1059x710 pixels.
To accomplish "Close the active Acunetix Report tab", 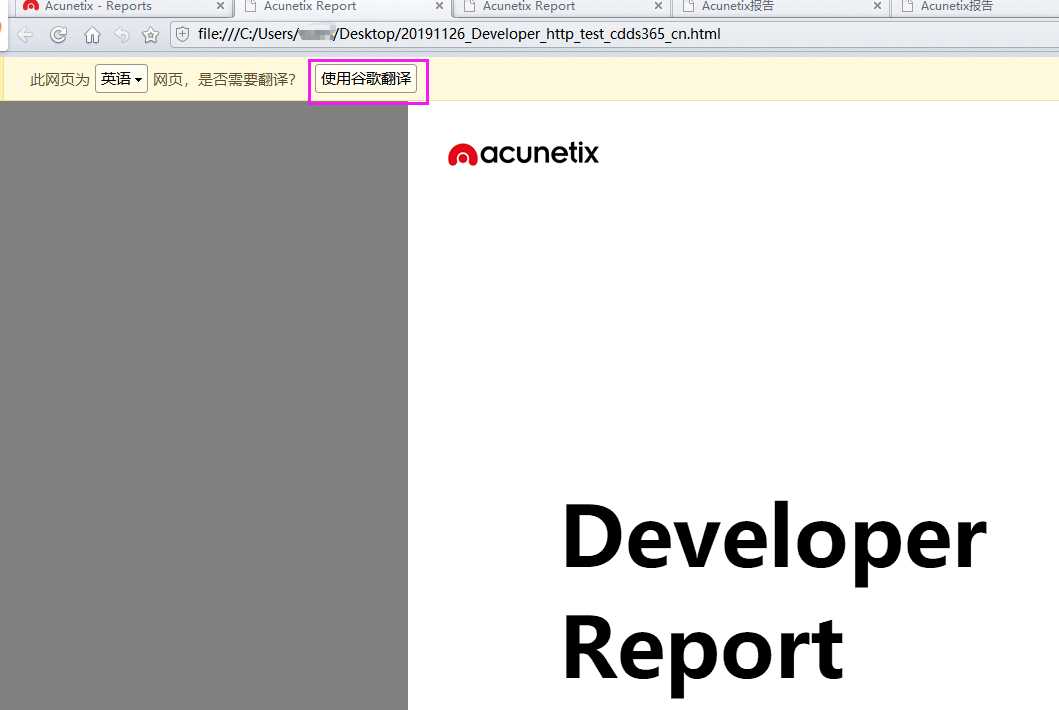I will coord(439,6).
